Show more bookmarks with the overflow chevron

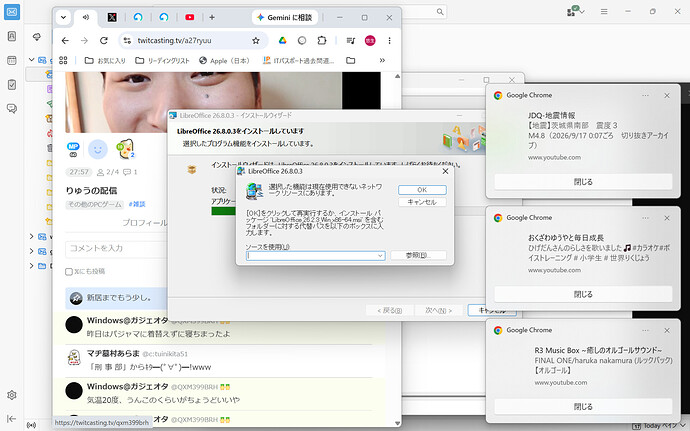[382, 60]
